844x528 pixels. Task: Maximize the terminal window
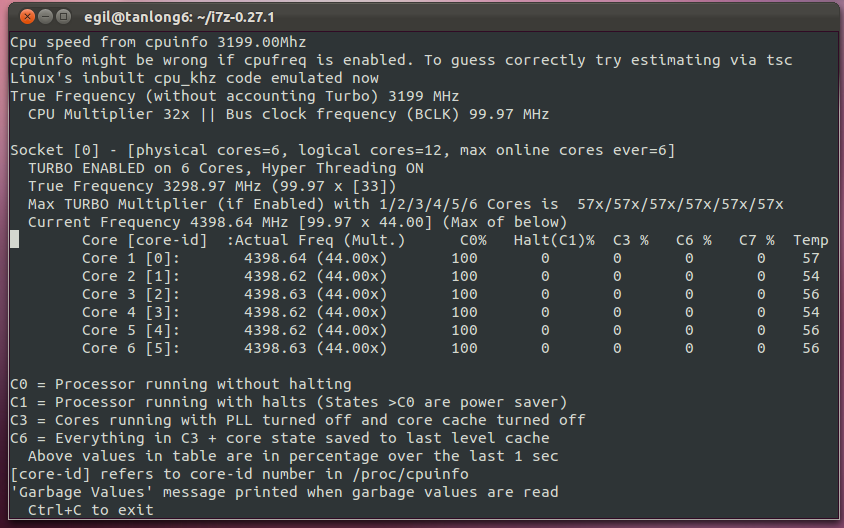(x=64, y=17)
